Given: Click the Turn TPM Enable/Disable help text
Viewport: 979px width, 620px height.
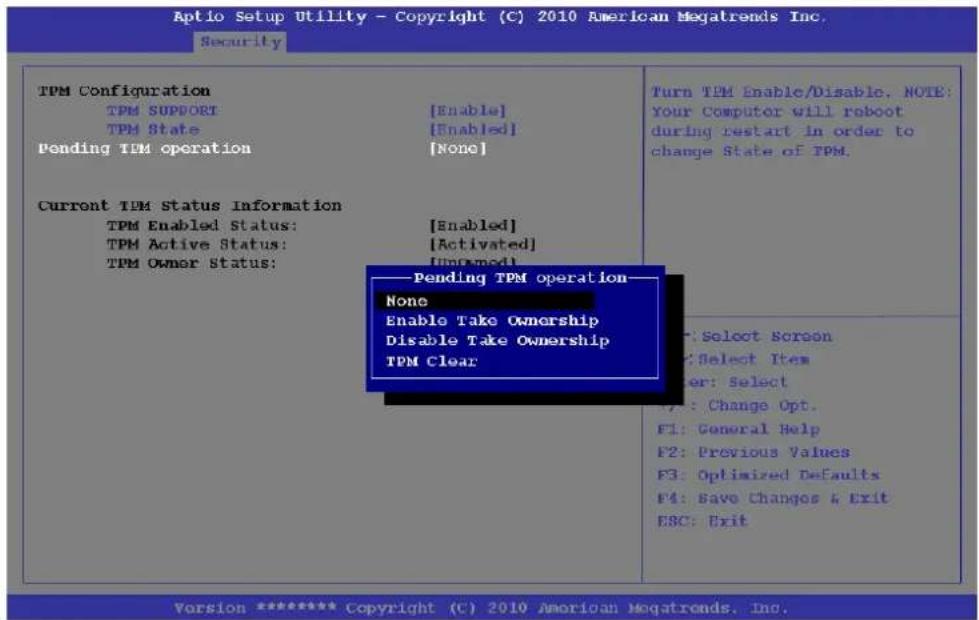Looking at the screenshot, I should point(801,122).
